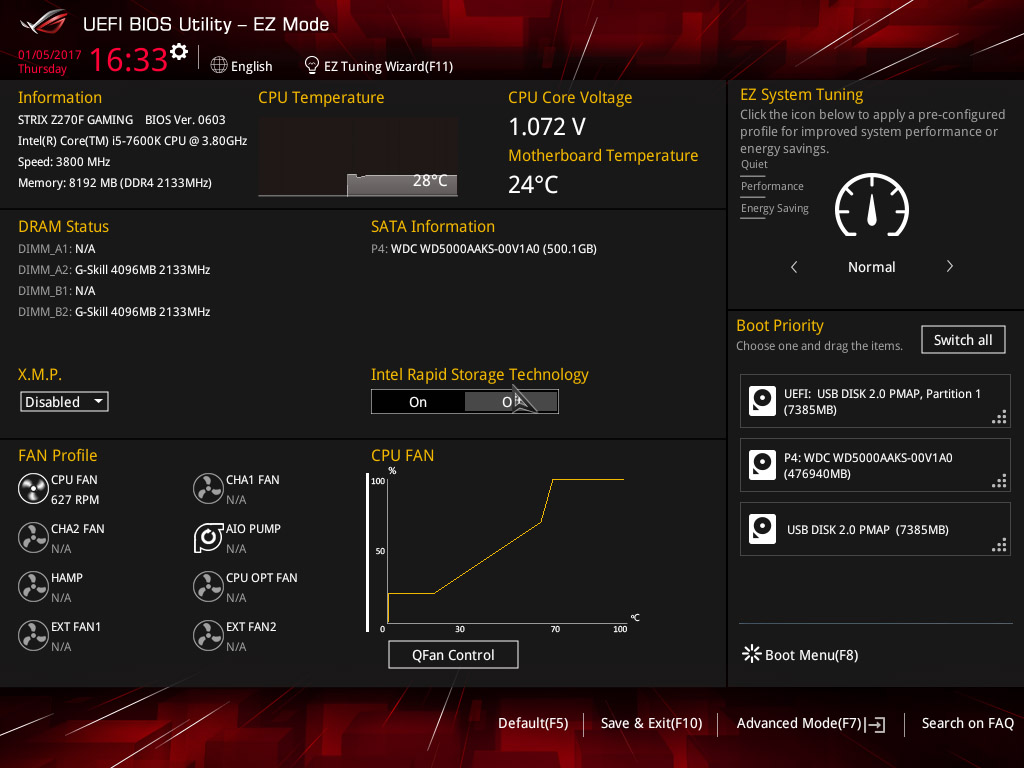Click Save & Exit(F10)
The height and width of the screenshot is (768, 1024).
651,724
